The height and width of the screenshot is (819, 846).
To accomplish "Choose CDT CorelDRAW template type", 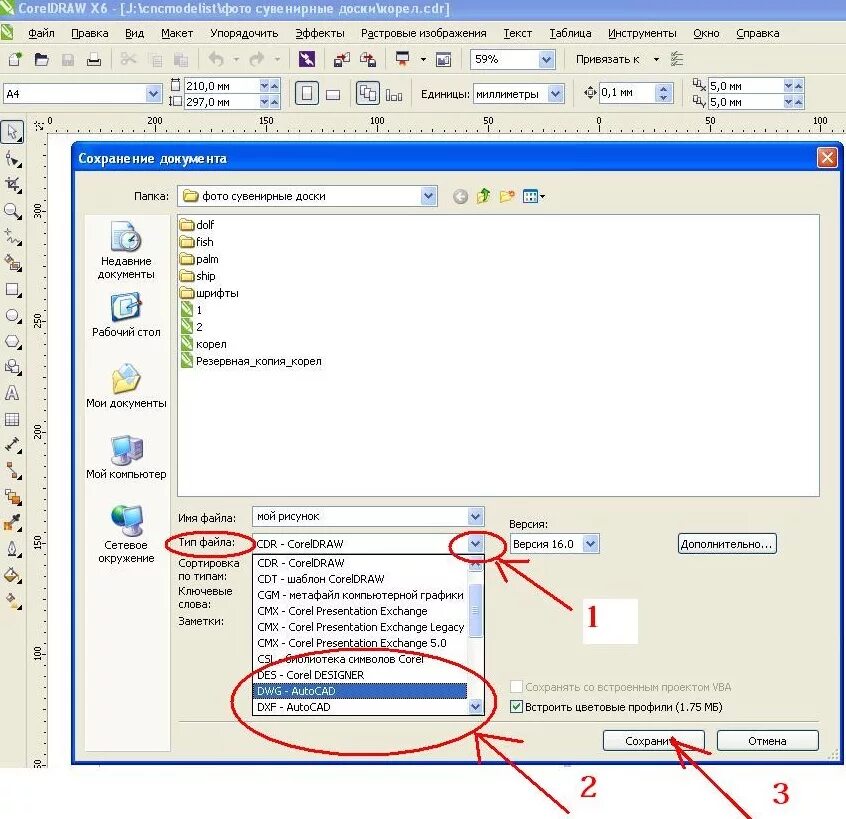I will (359, 579).
